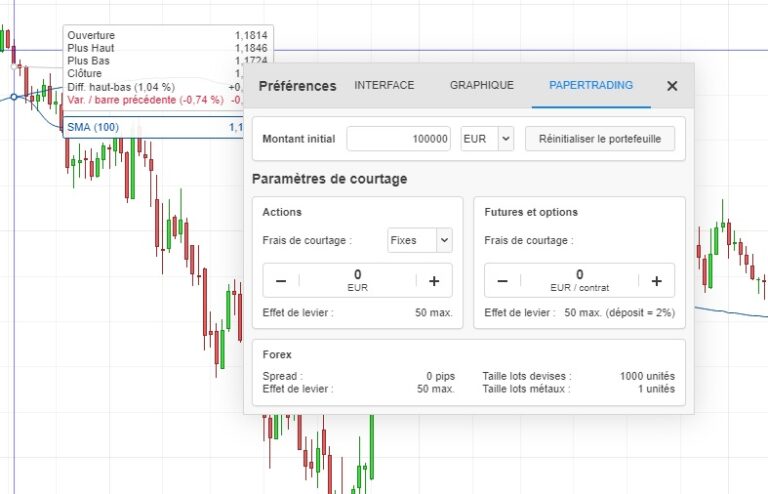Click the Préférences dialog title

pyautogui.click(x=297, y=86)
